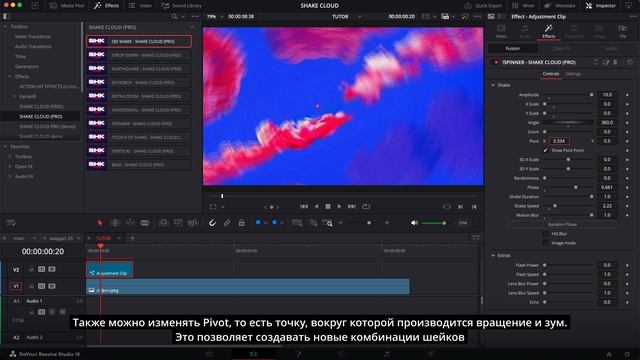Screen dimensions: 640x360
Task: Switch to Inspector Video tab
Action: (501, 31)
